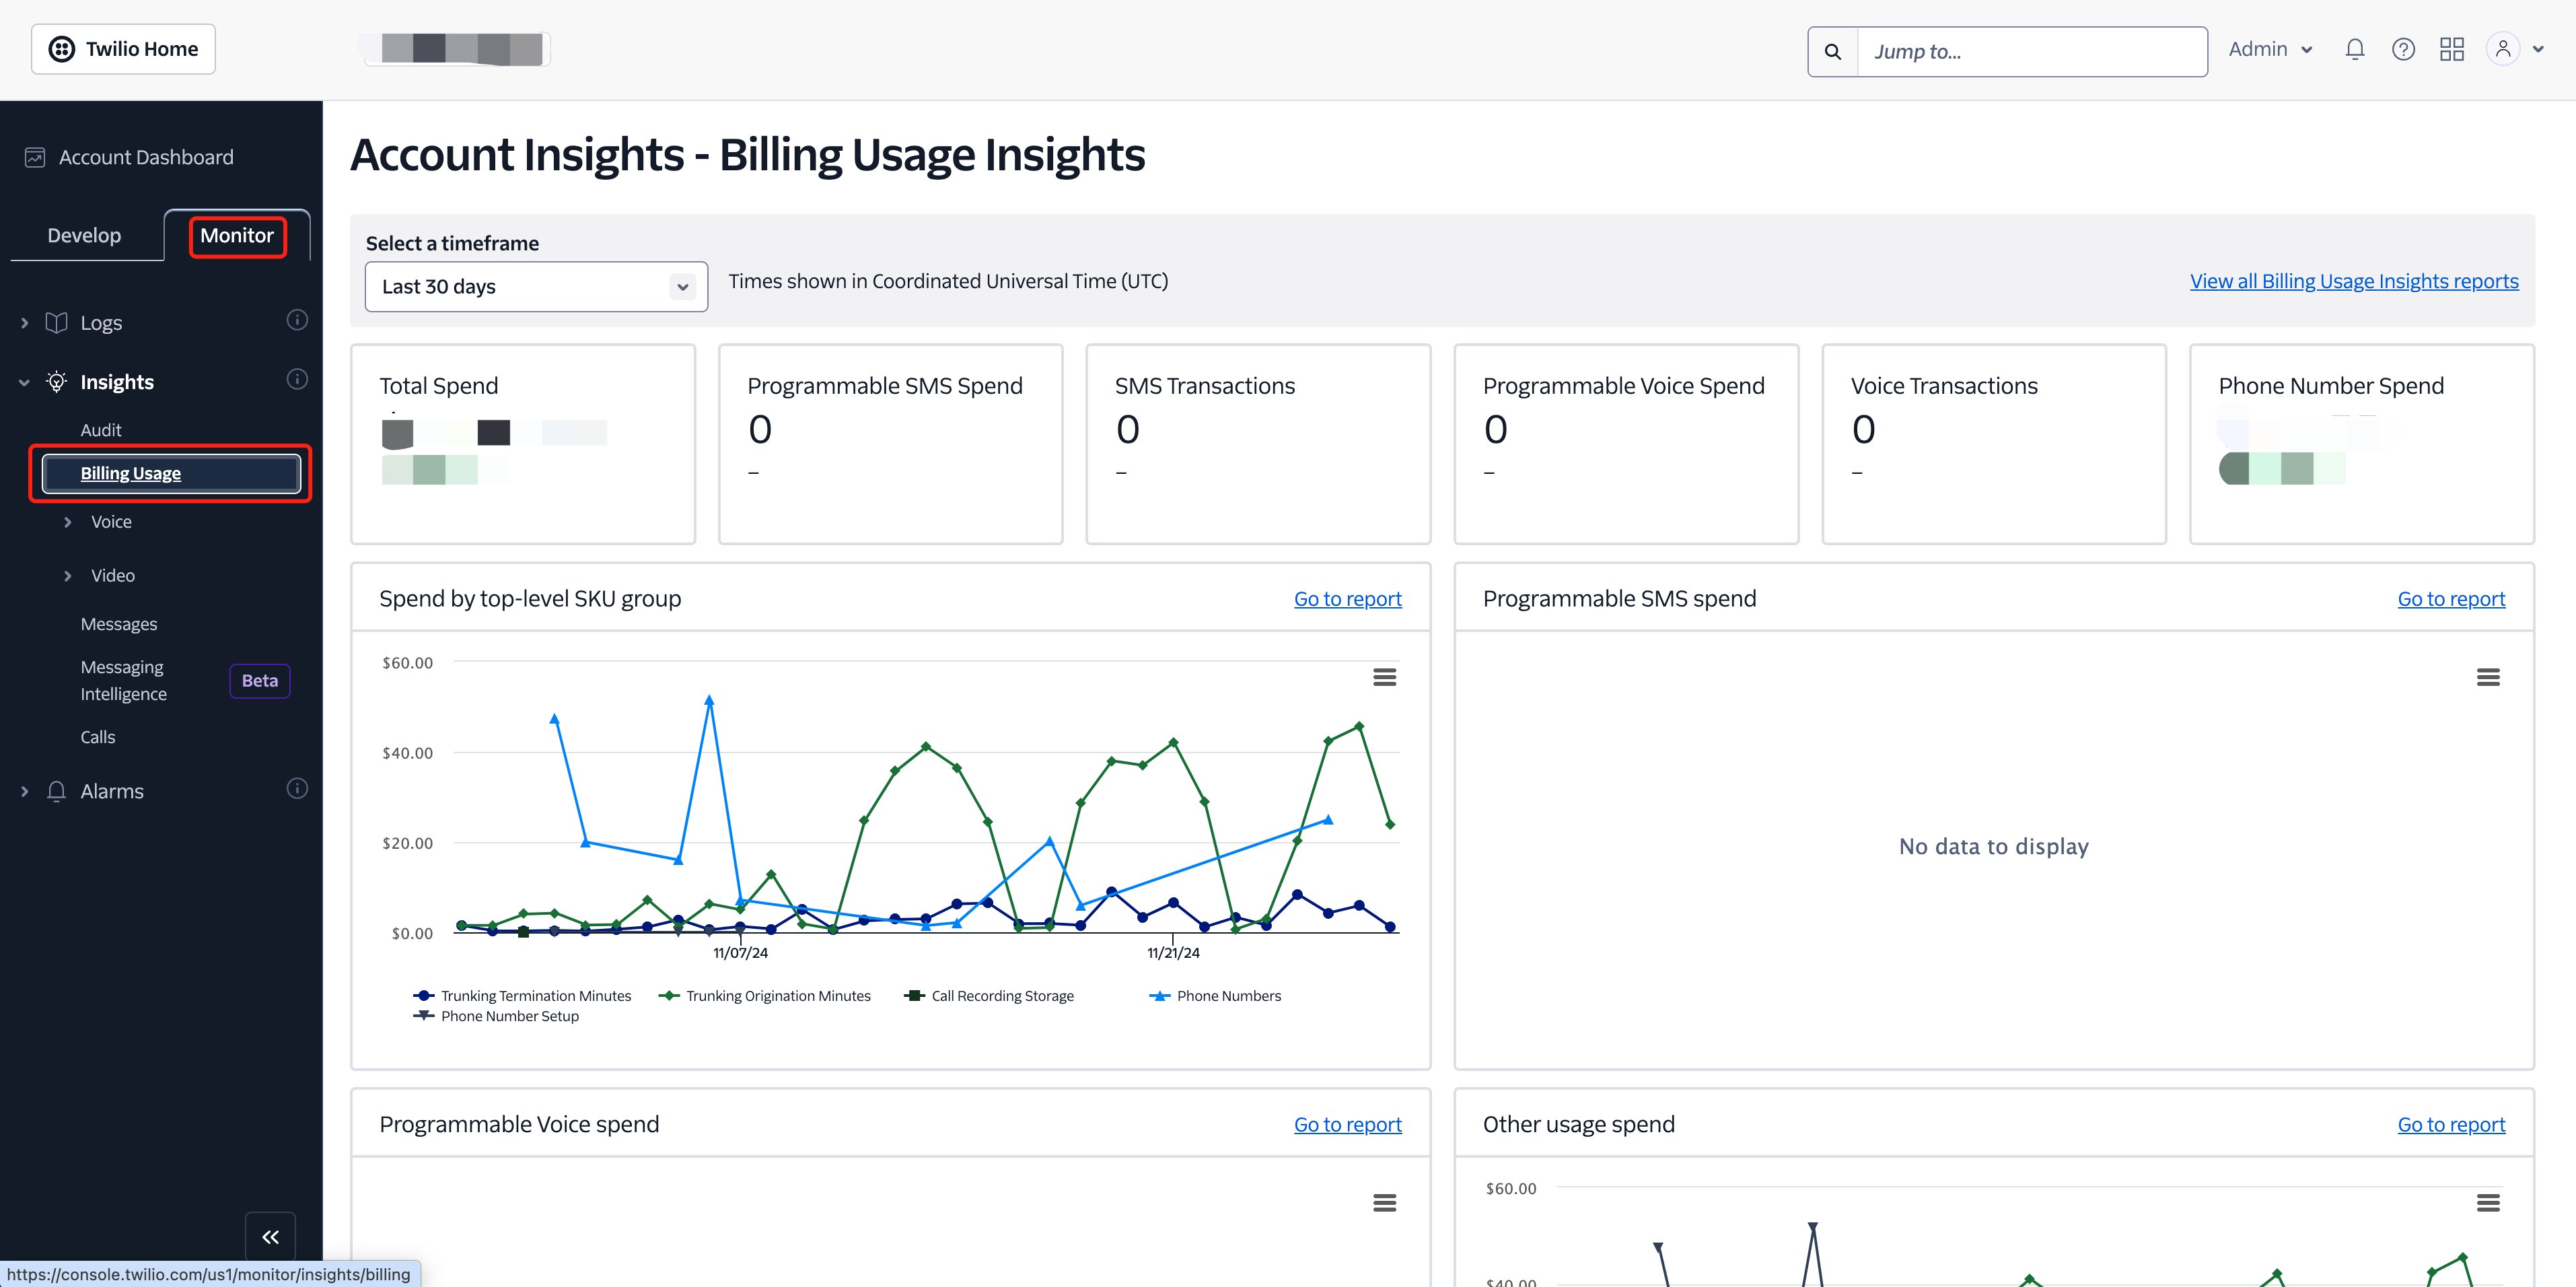The width and height of the screenshot is (2576, 1287).
Task: Focus the Jump to search field
Action: 2032,52
